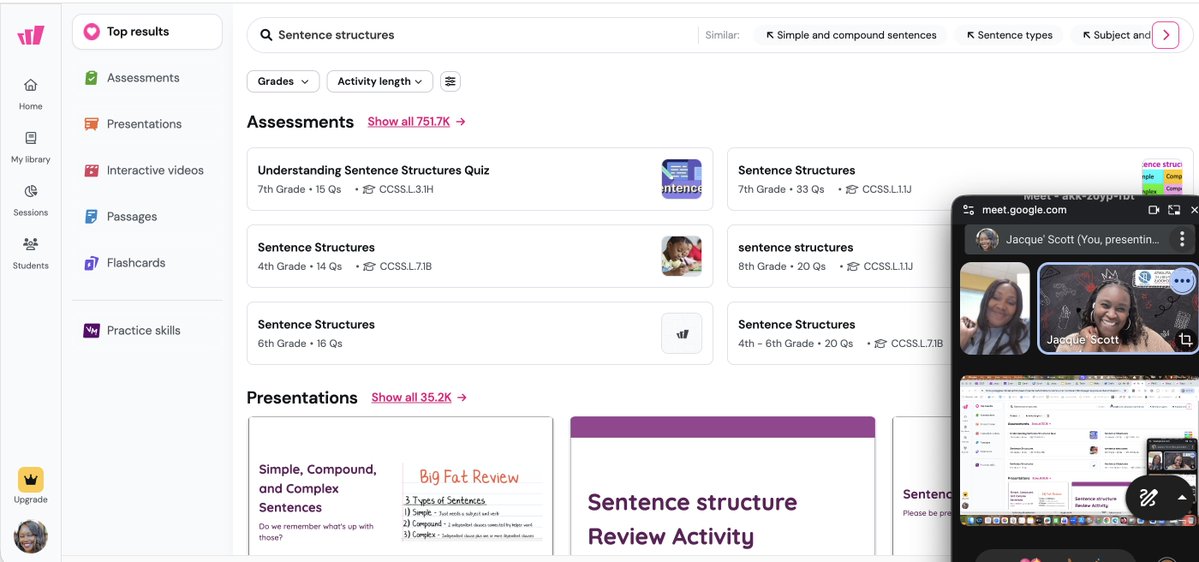Show all 751.7K assessments
The height and width of the screenshot is (562, 1199).
417,122
